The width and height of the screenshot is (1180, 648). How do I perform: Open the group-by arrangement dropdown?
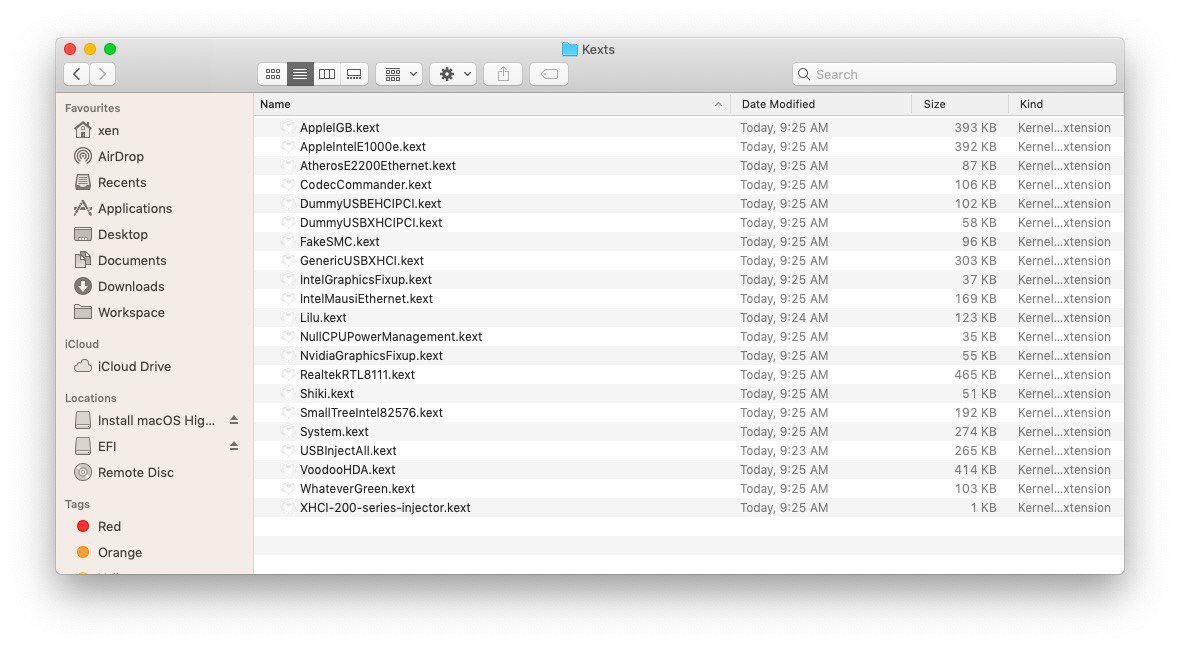399,74
